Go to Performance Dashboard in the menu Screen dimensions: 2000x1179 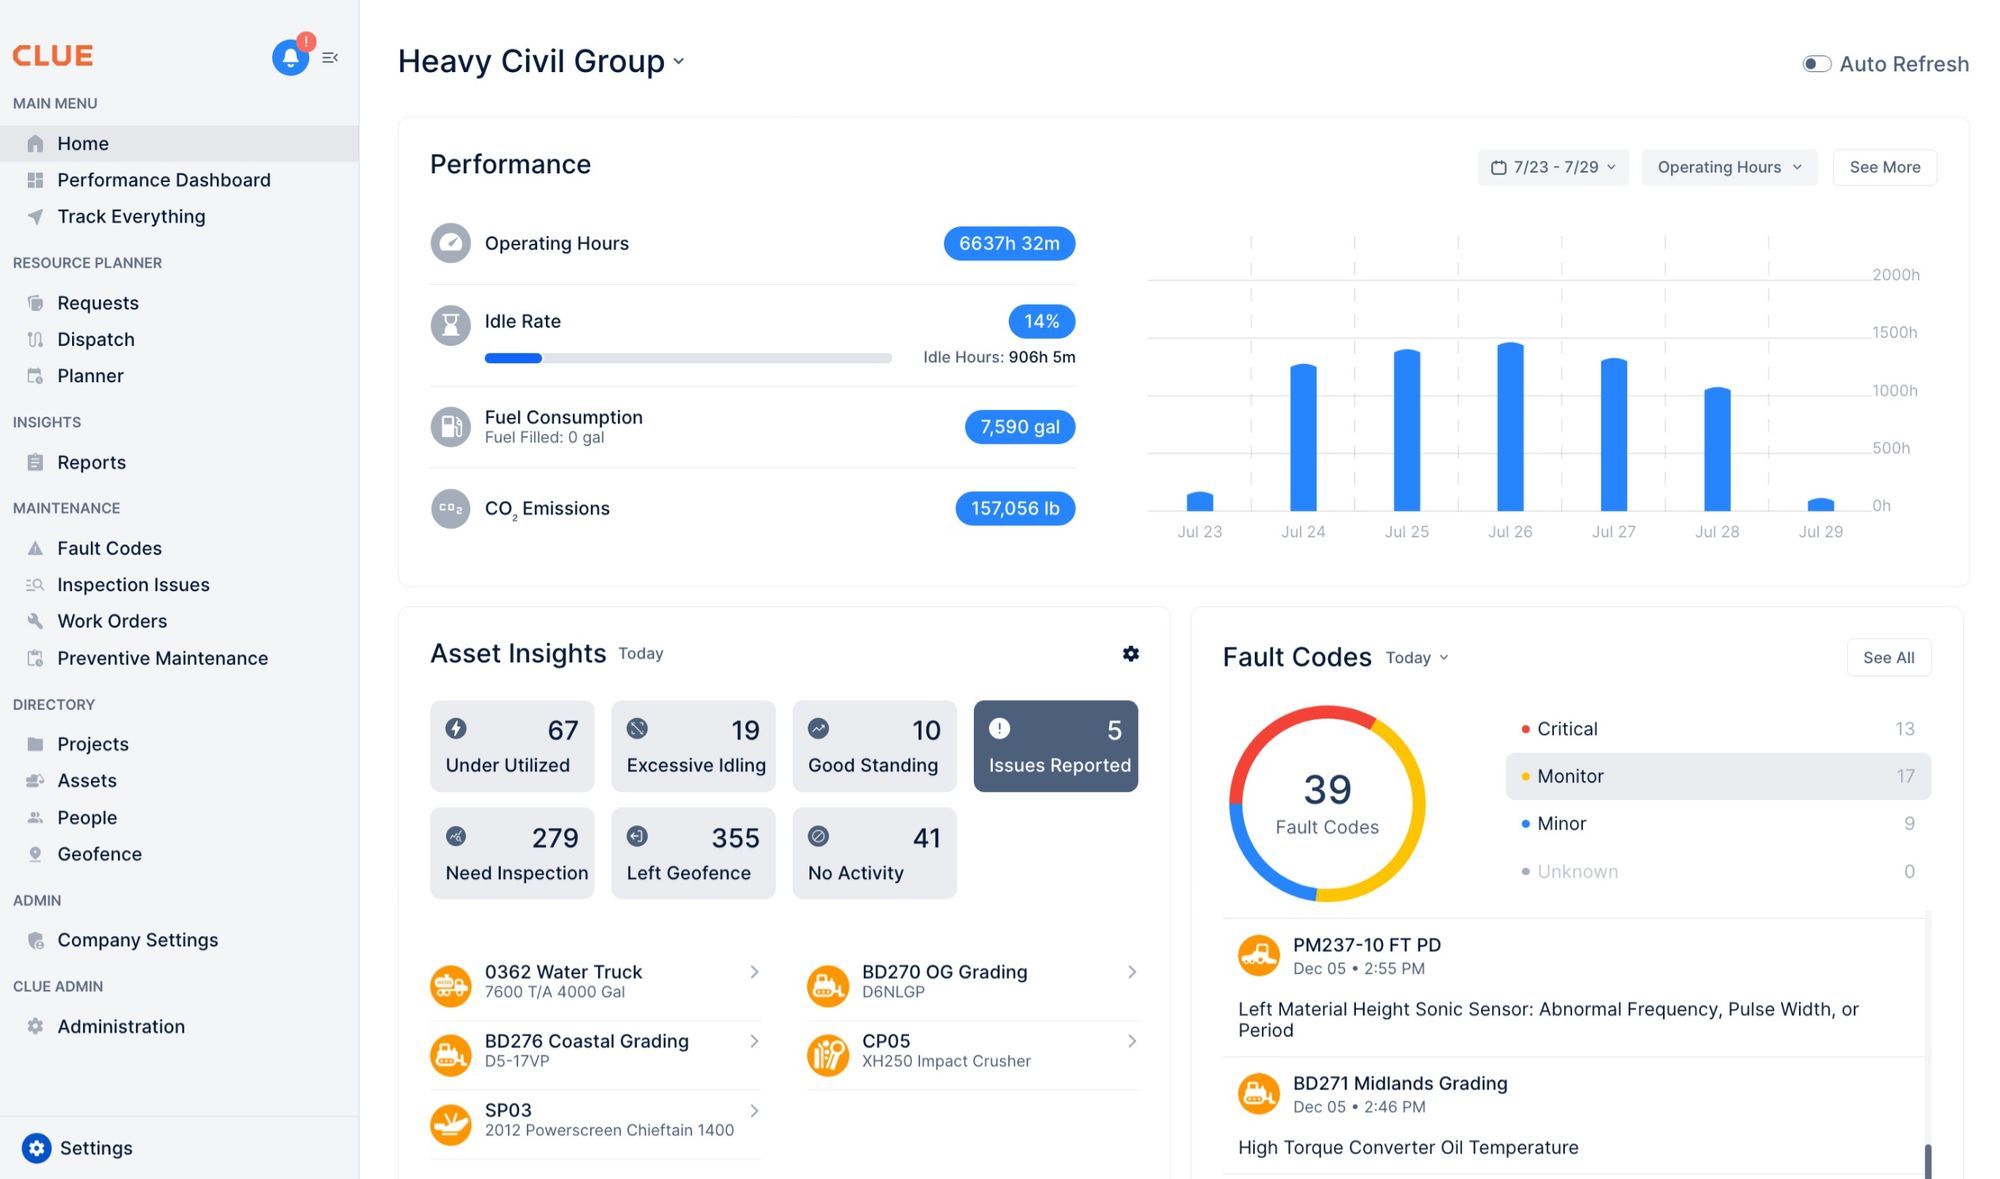tap(163, 180)
